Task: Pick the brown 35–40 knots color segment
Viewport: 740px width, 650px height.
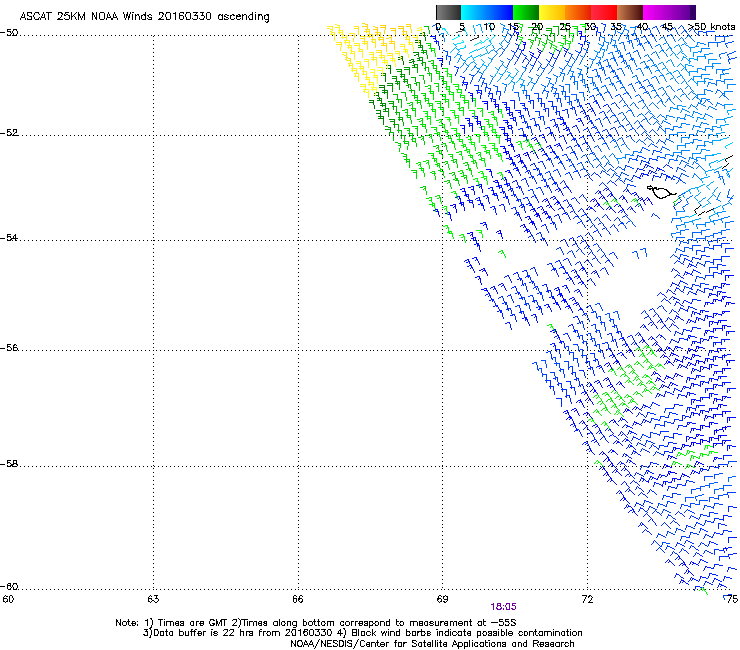Action: pos(630,12)
